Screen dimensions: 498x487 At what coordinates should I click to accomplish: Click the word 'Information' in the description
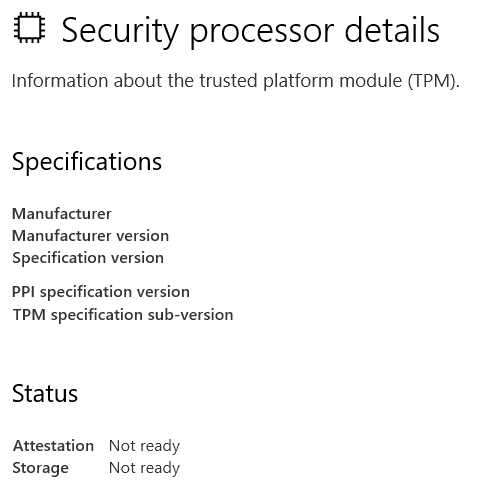[60, 81]
